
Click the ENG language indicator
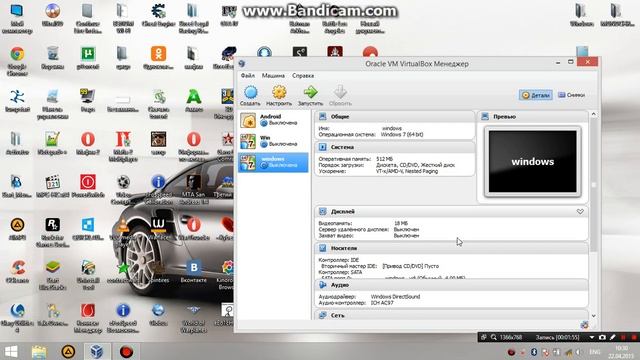595,352
